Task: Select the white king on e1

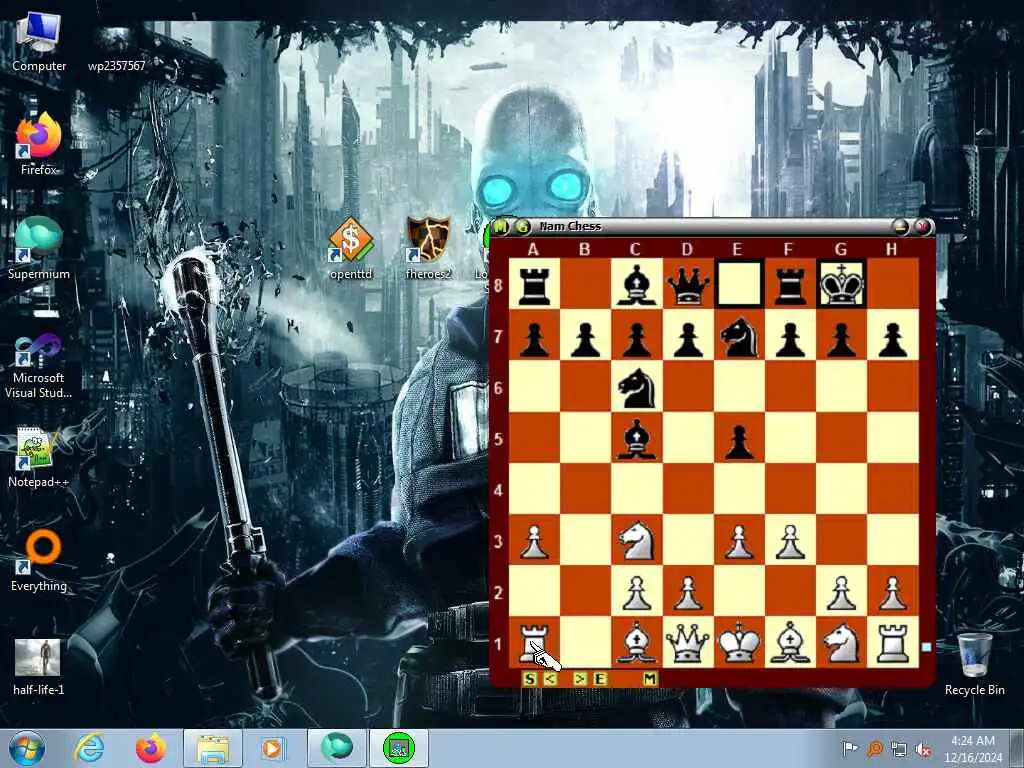Action: point(739,643)
